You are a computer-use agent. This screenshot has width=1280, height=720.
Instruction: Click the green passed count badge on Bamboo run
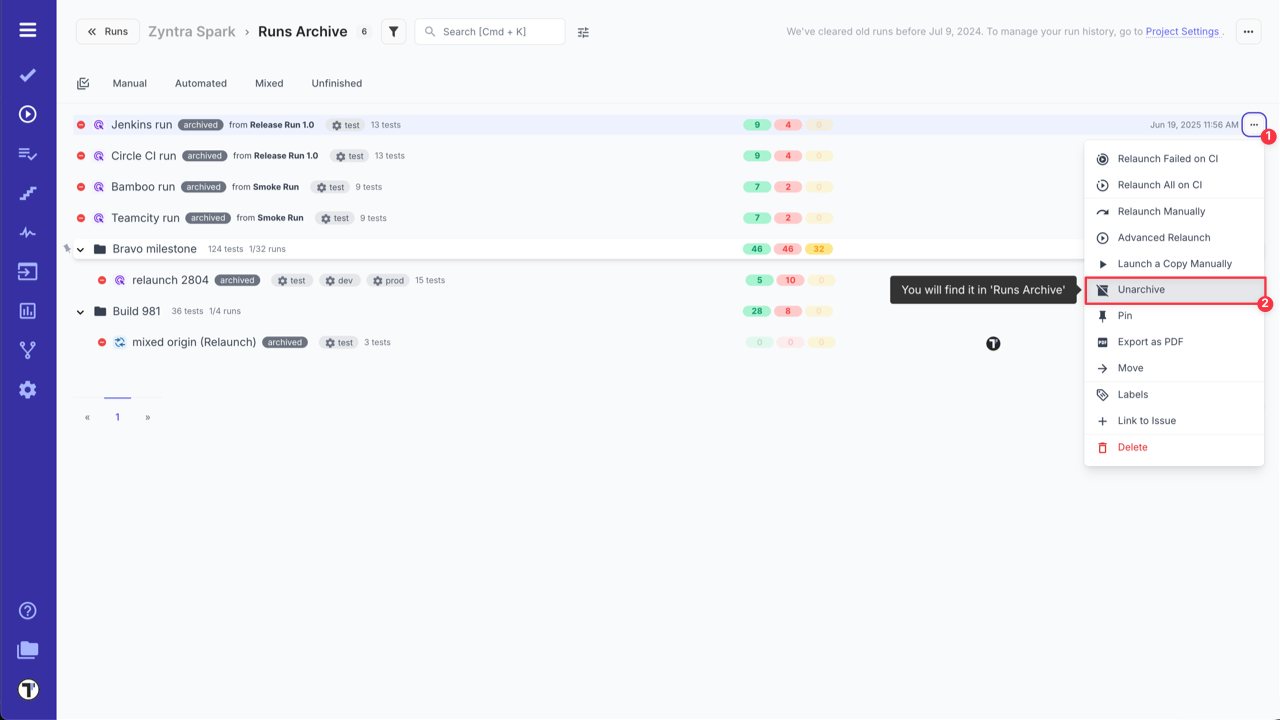tap(757, 186)
